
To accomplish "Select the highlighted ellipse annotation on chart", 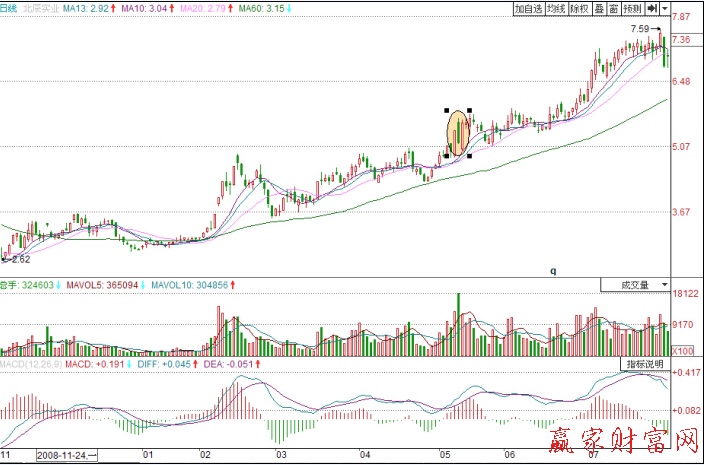I will [457, 133].
